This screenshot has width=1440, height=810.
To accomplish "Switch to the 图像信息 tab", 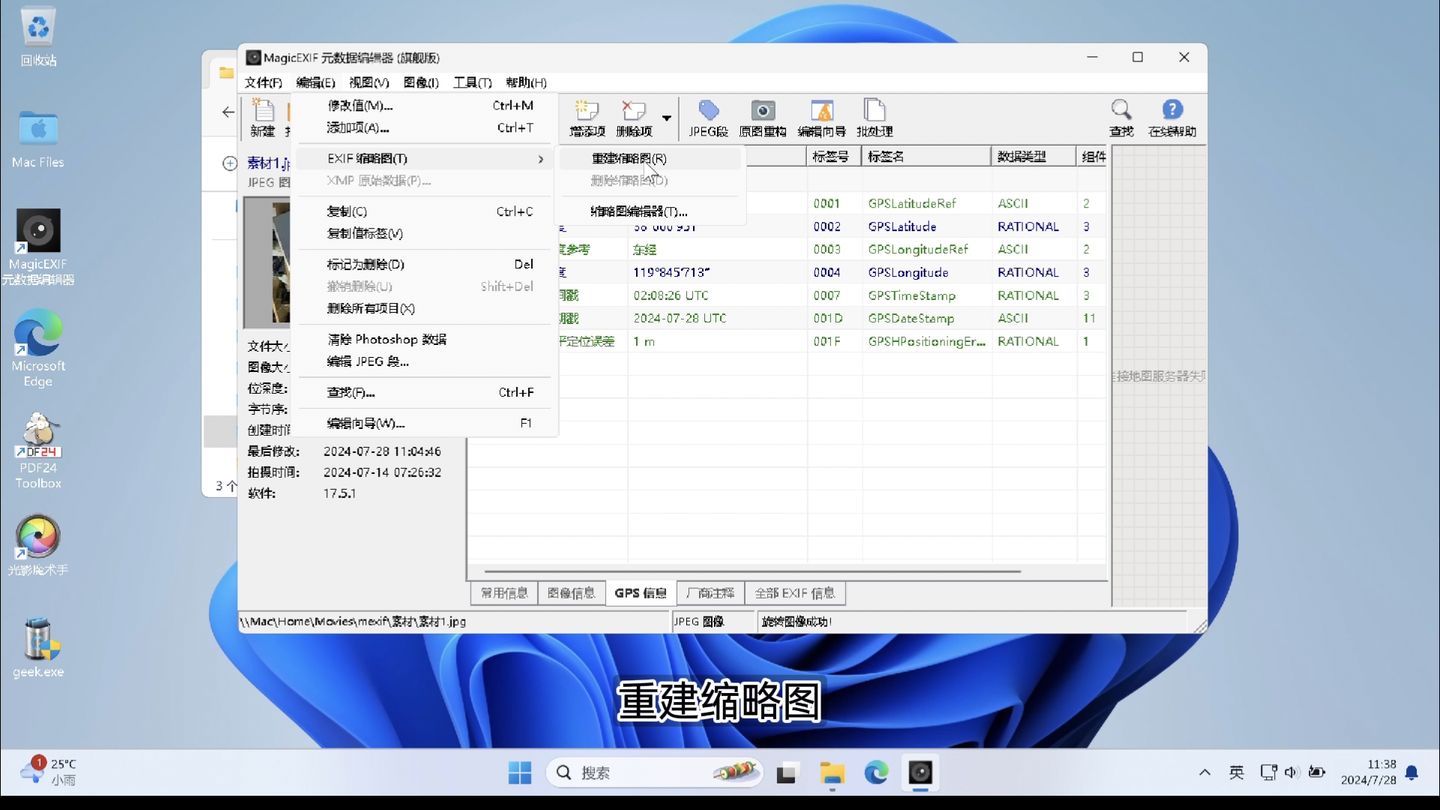I will (571, 593).
